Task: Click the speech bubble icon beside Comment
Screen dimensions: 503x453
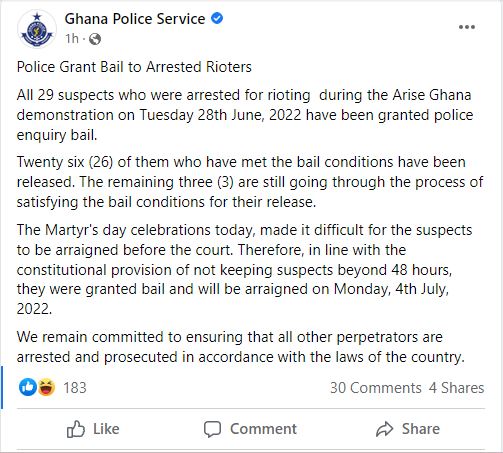Action: tap(212, 429)
